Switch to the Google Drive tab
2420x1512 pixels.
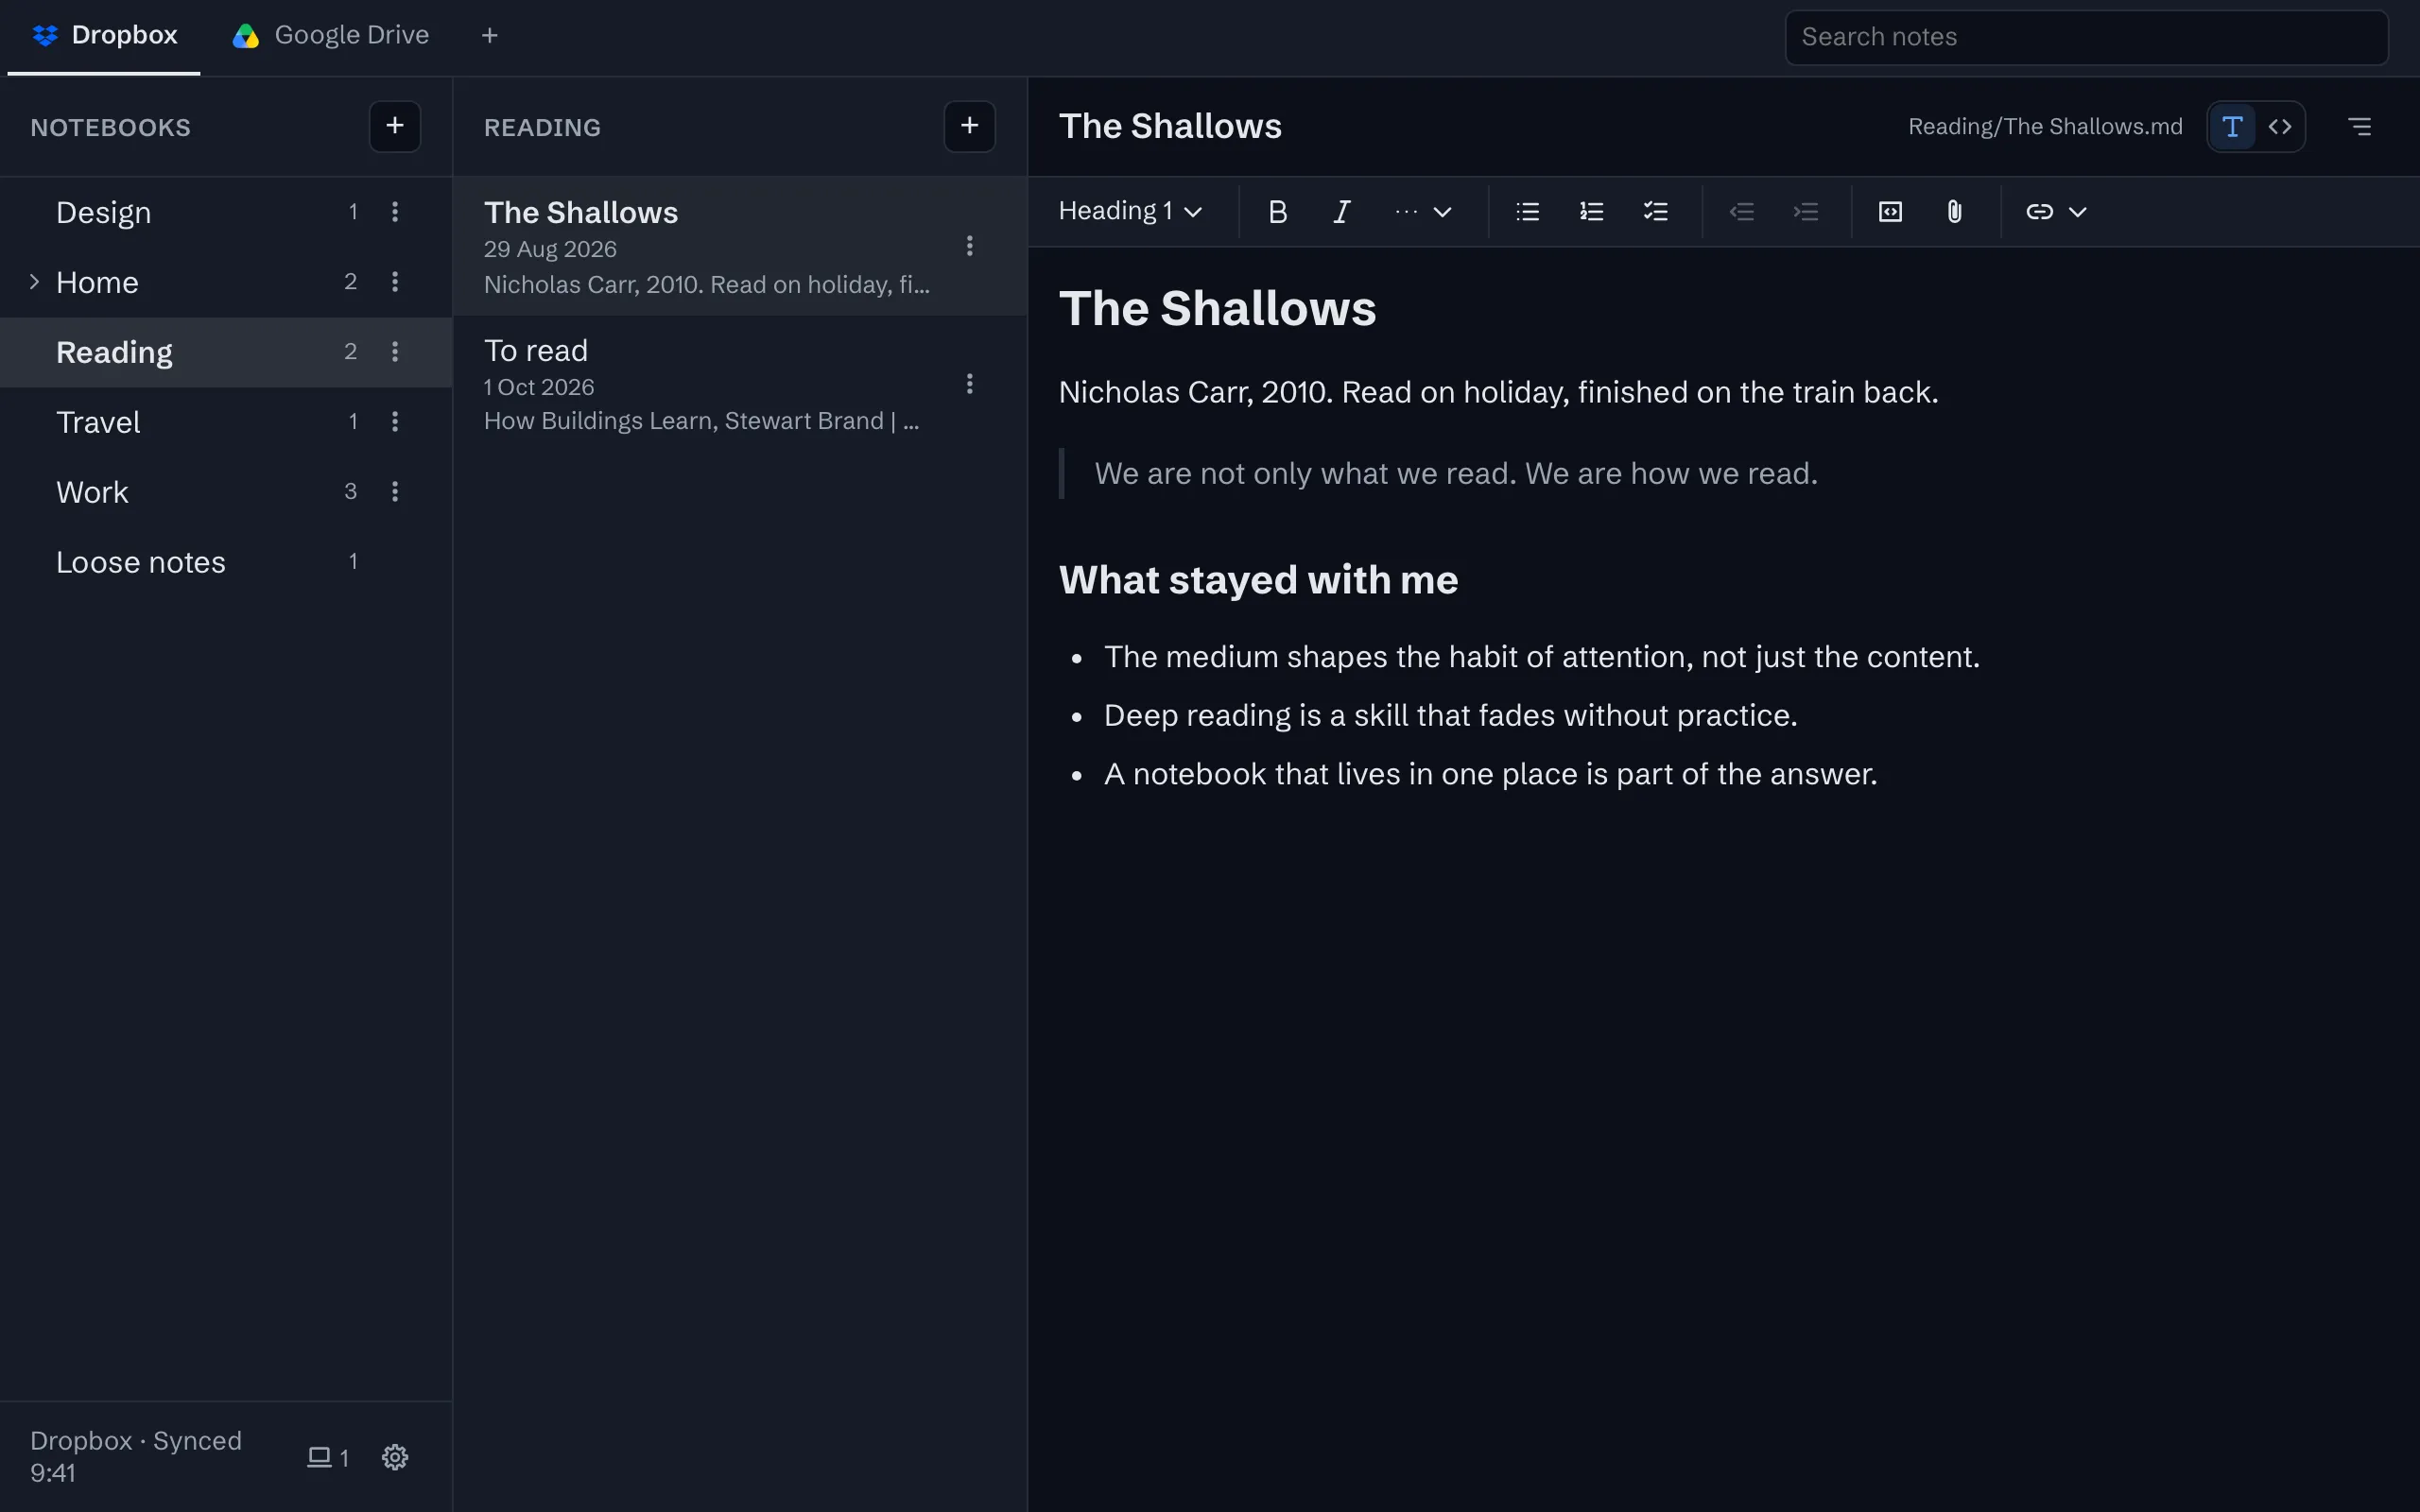pyautogui.click(x=331, y=36)
